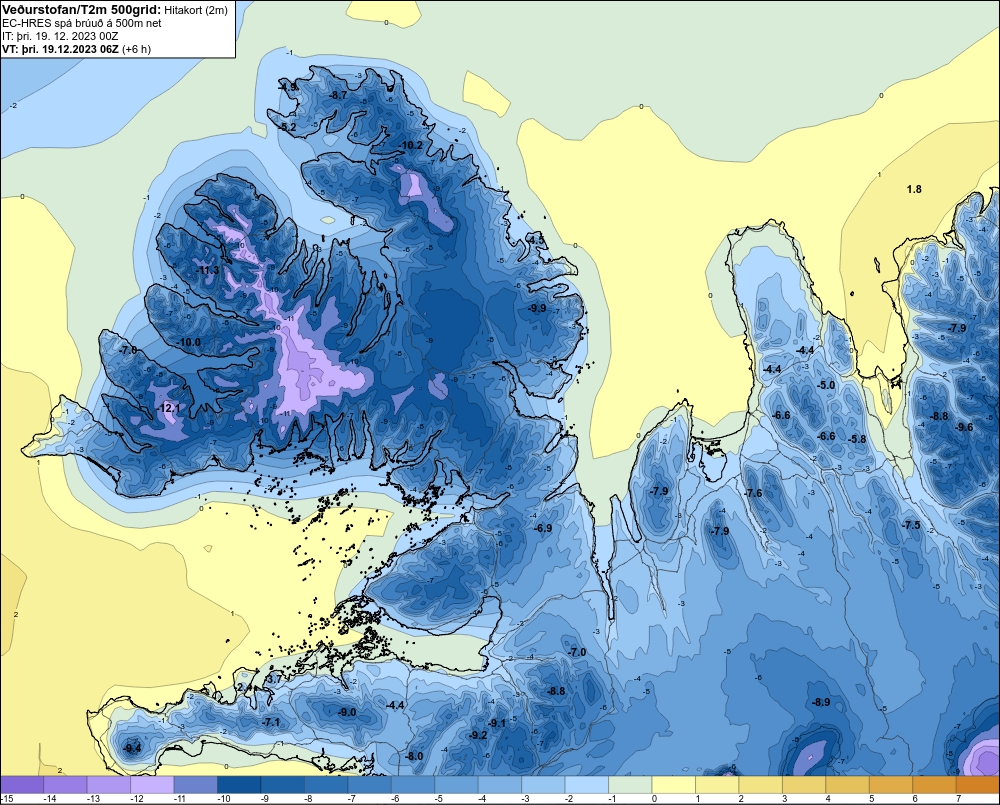
Task: Click legend swatch between -11 and -10
Action: click(196, 785)
